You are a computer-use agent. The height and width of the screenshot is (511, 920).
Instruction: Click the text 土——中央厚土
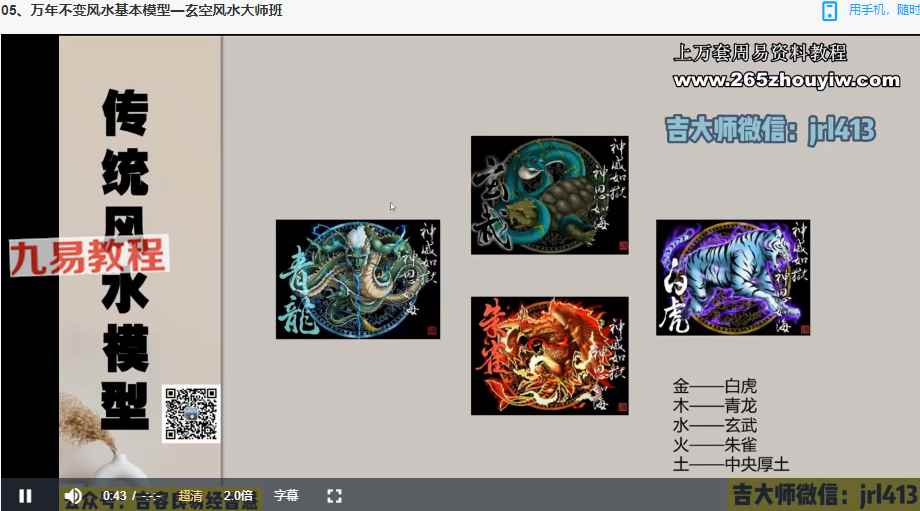pyautogui.click(x=731, y=463)
